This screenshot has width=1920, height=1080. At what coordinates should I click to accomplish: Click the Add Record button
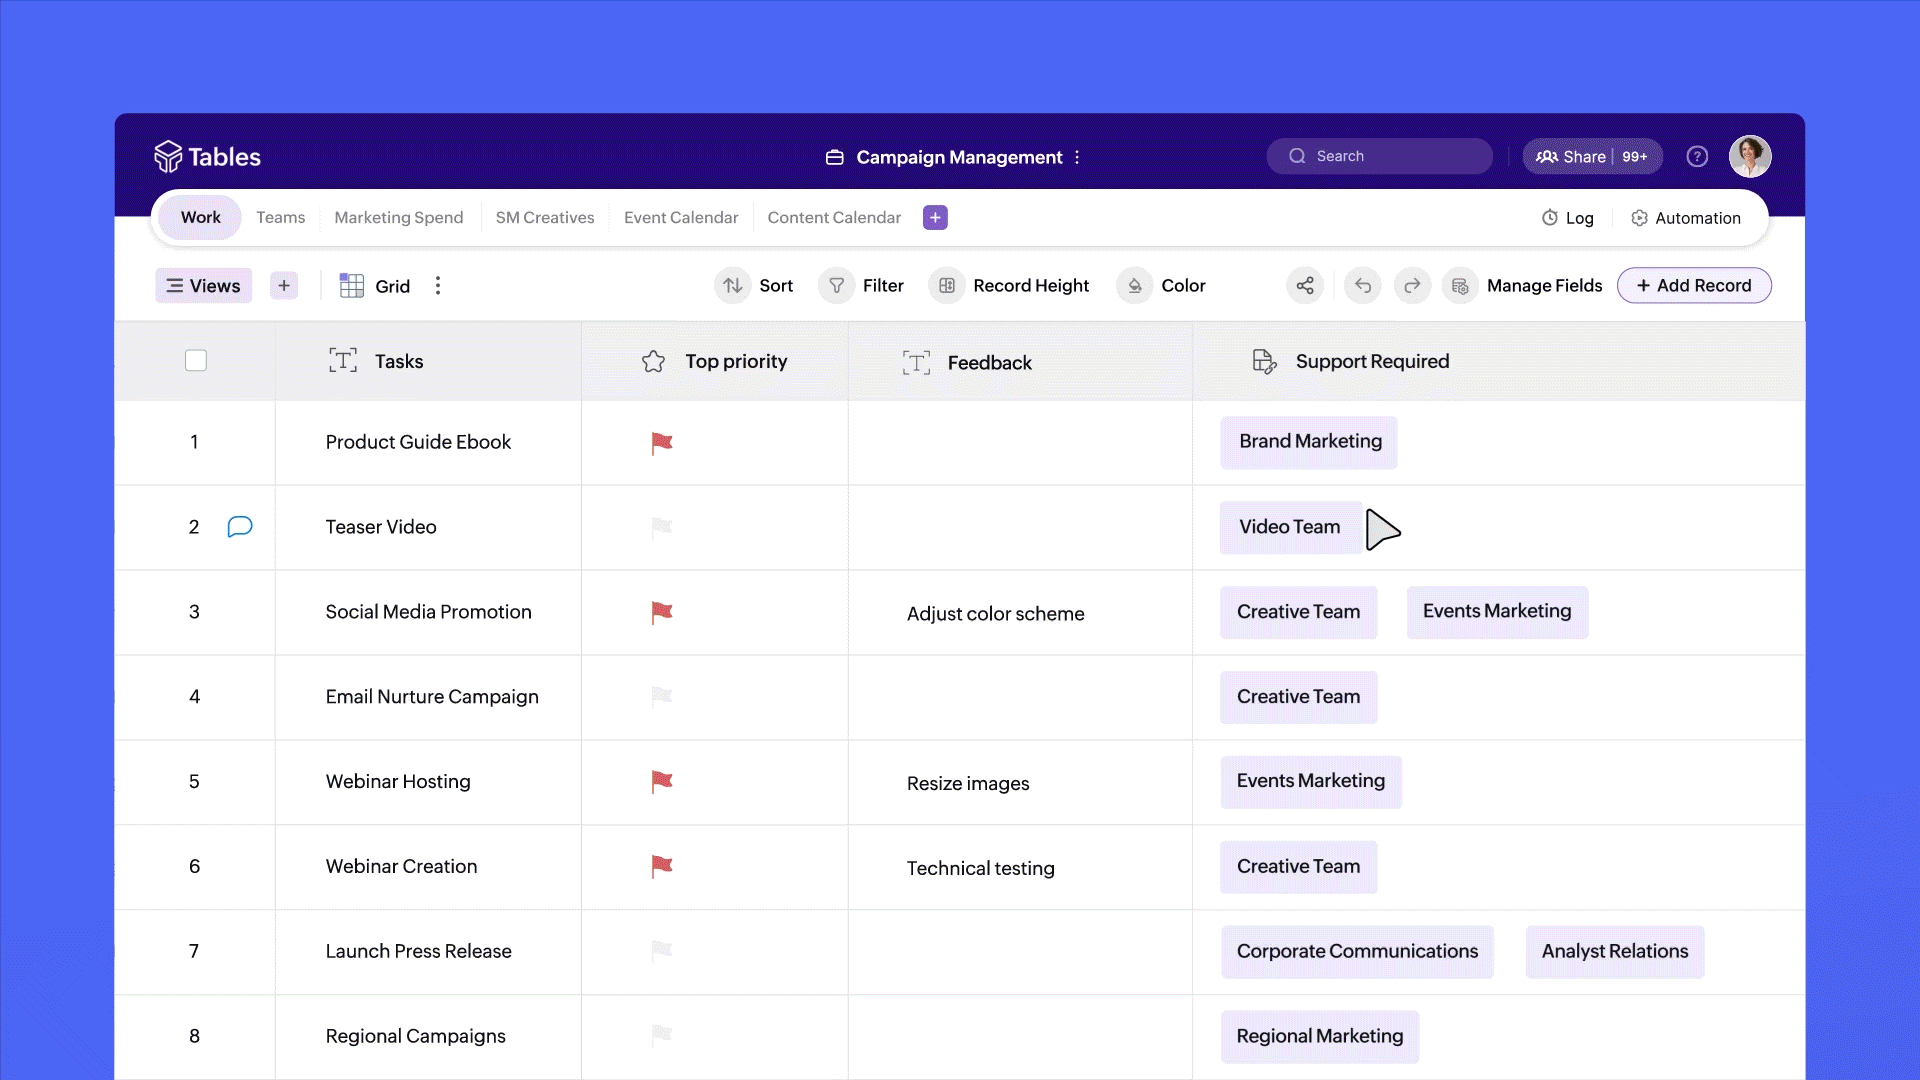(1693, 286)
